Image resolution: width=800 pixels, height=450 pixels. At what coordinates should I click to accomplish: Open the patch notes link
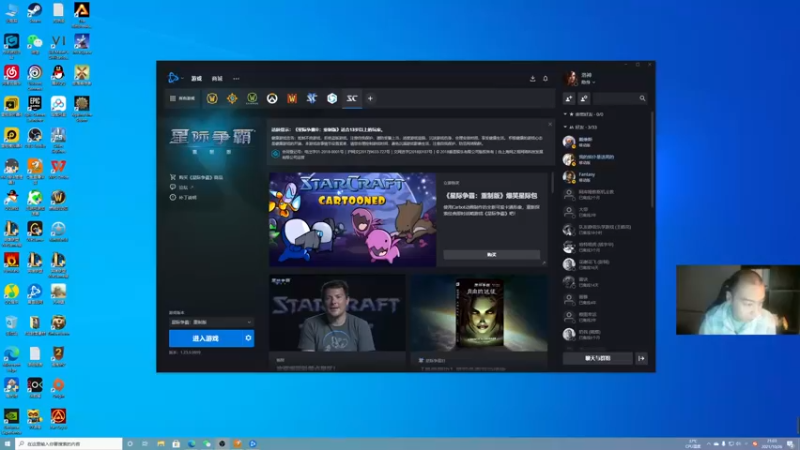tap(183, 197)
